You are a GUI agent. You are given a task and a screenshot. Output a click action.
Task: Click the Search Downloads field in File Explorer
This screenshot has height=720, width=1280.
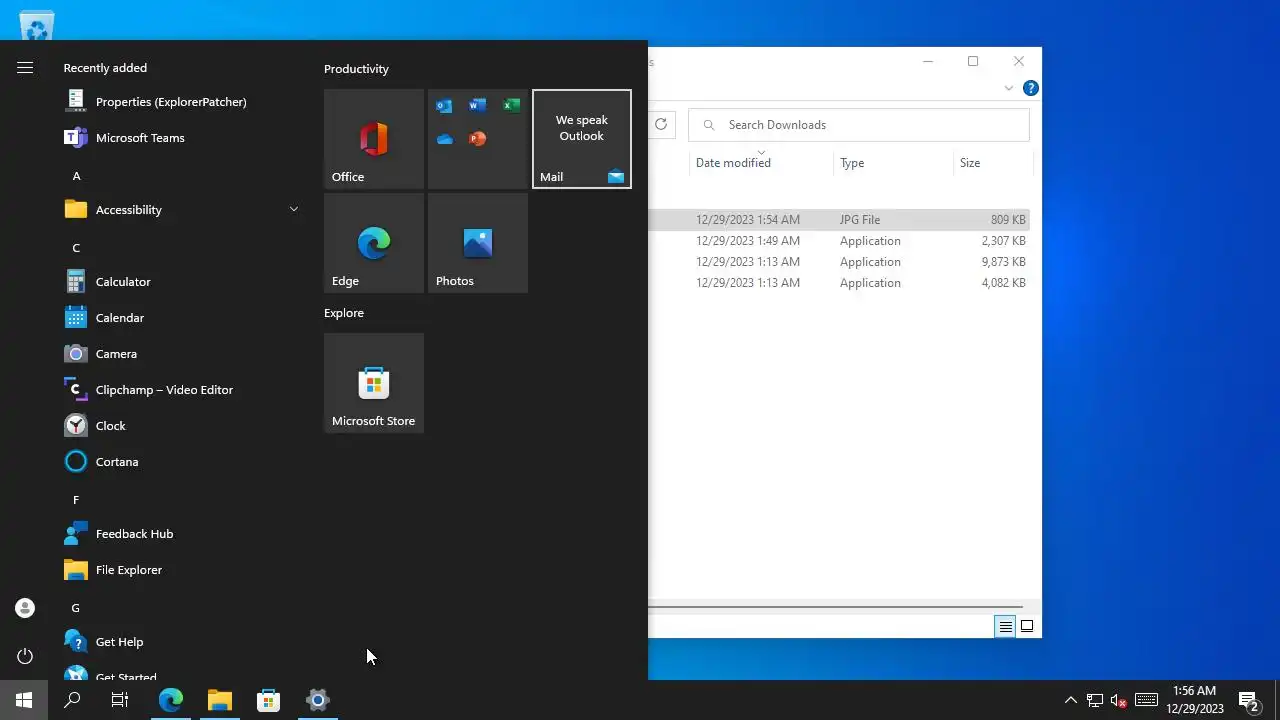click(x=859, y=125)
